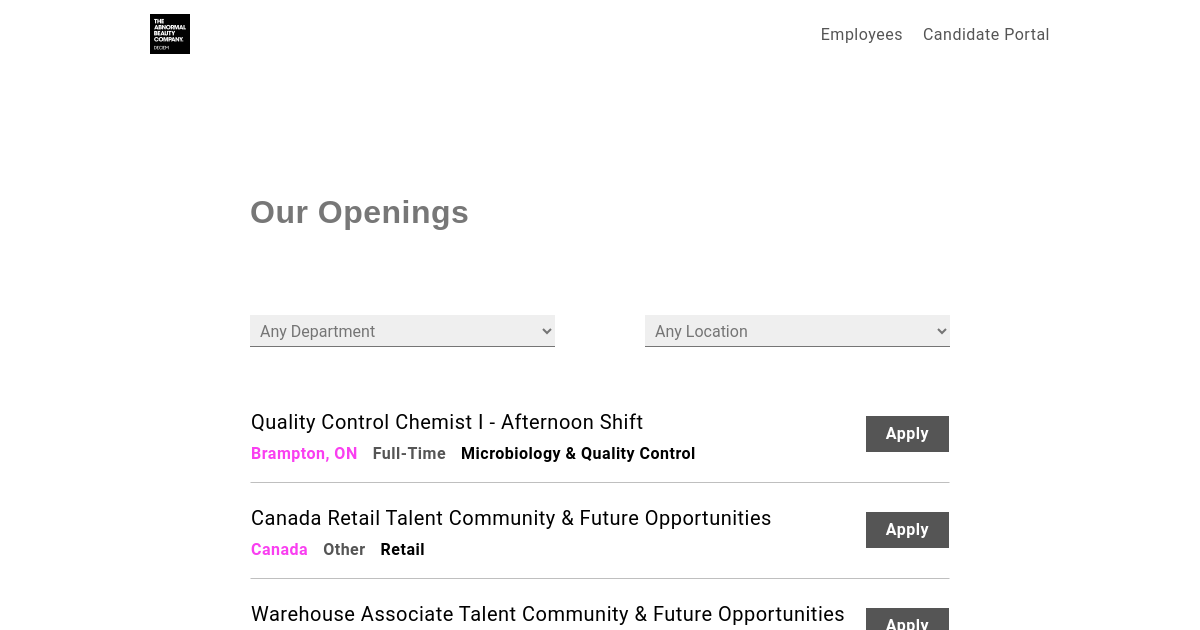Click the Full-Time employment type label
Screen dimensions: 1200x630
click(x=409, y=454)
